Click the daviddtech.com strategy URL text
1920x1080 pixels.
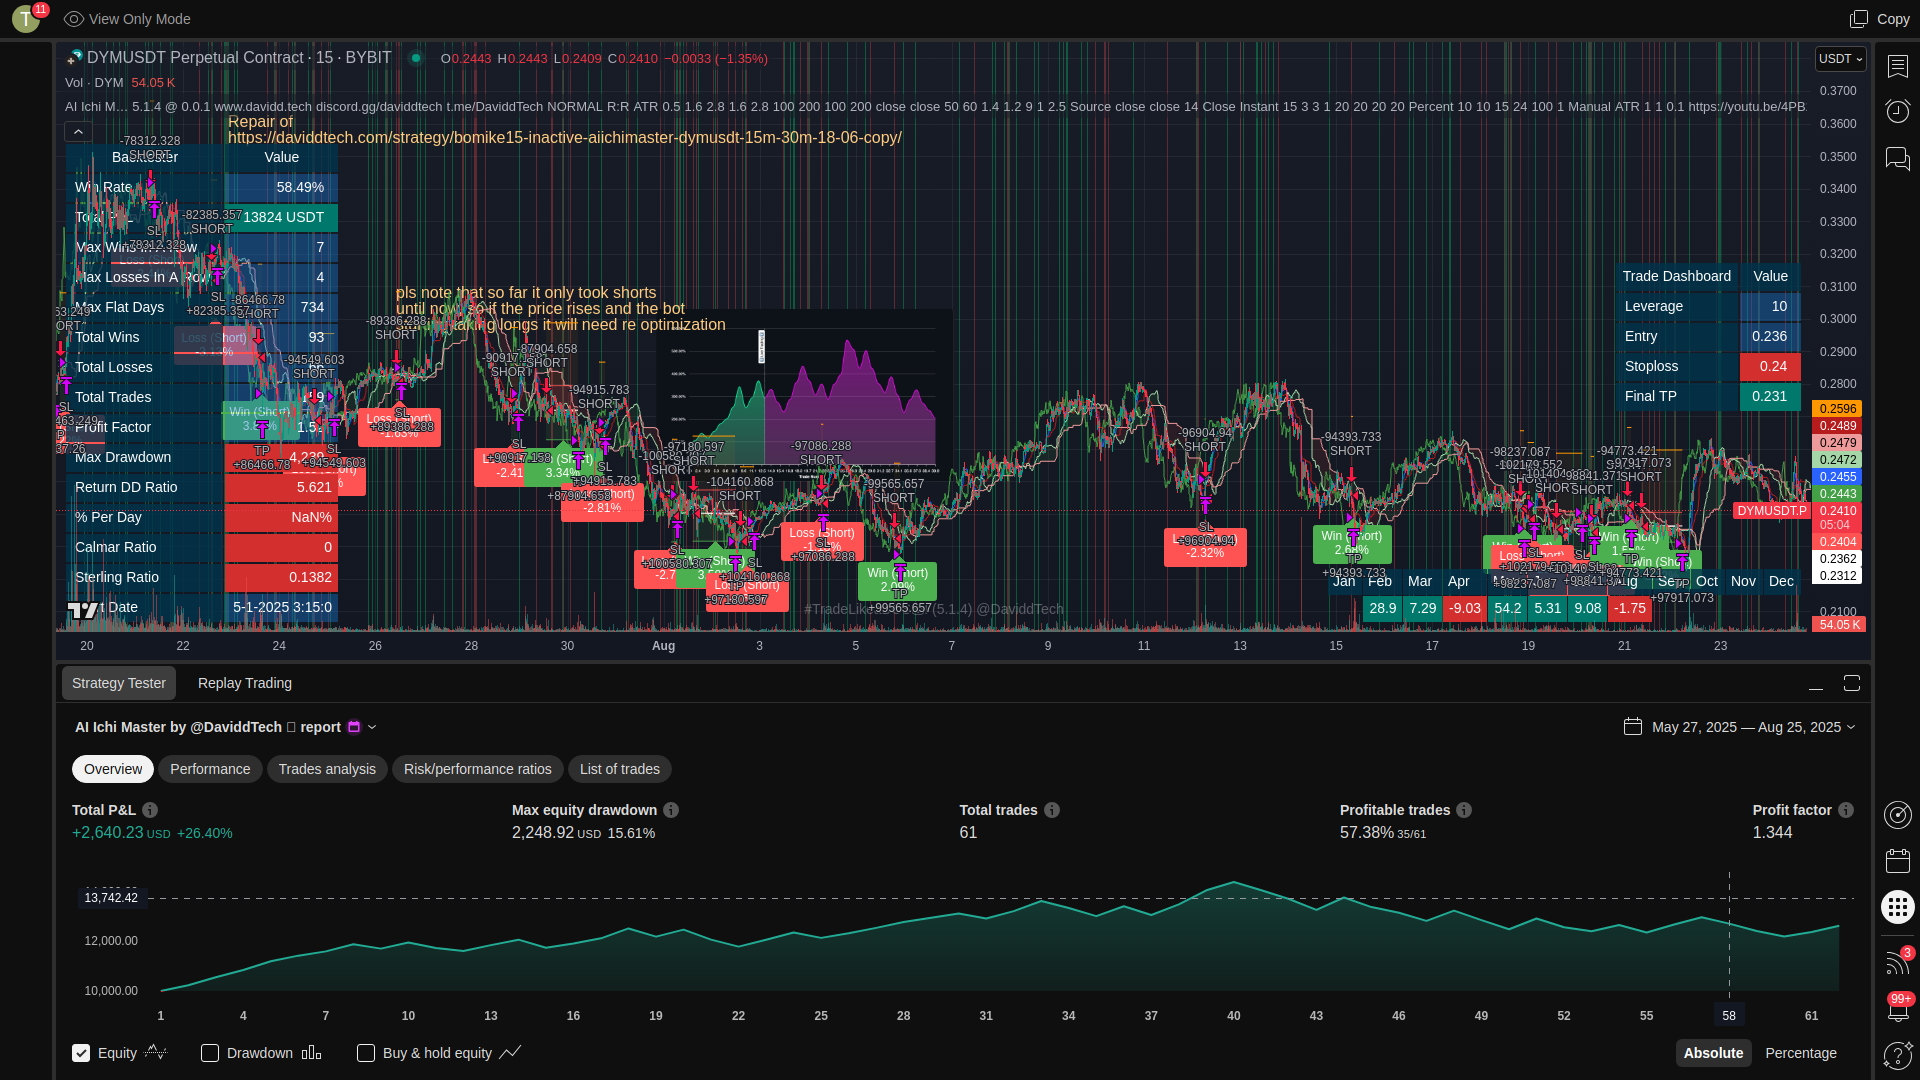565,138
